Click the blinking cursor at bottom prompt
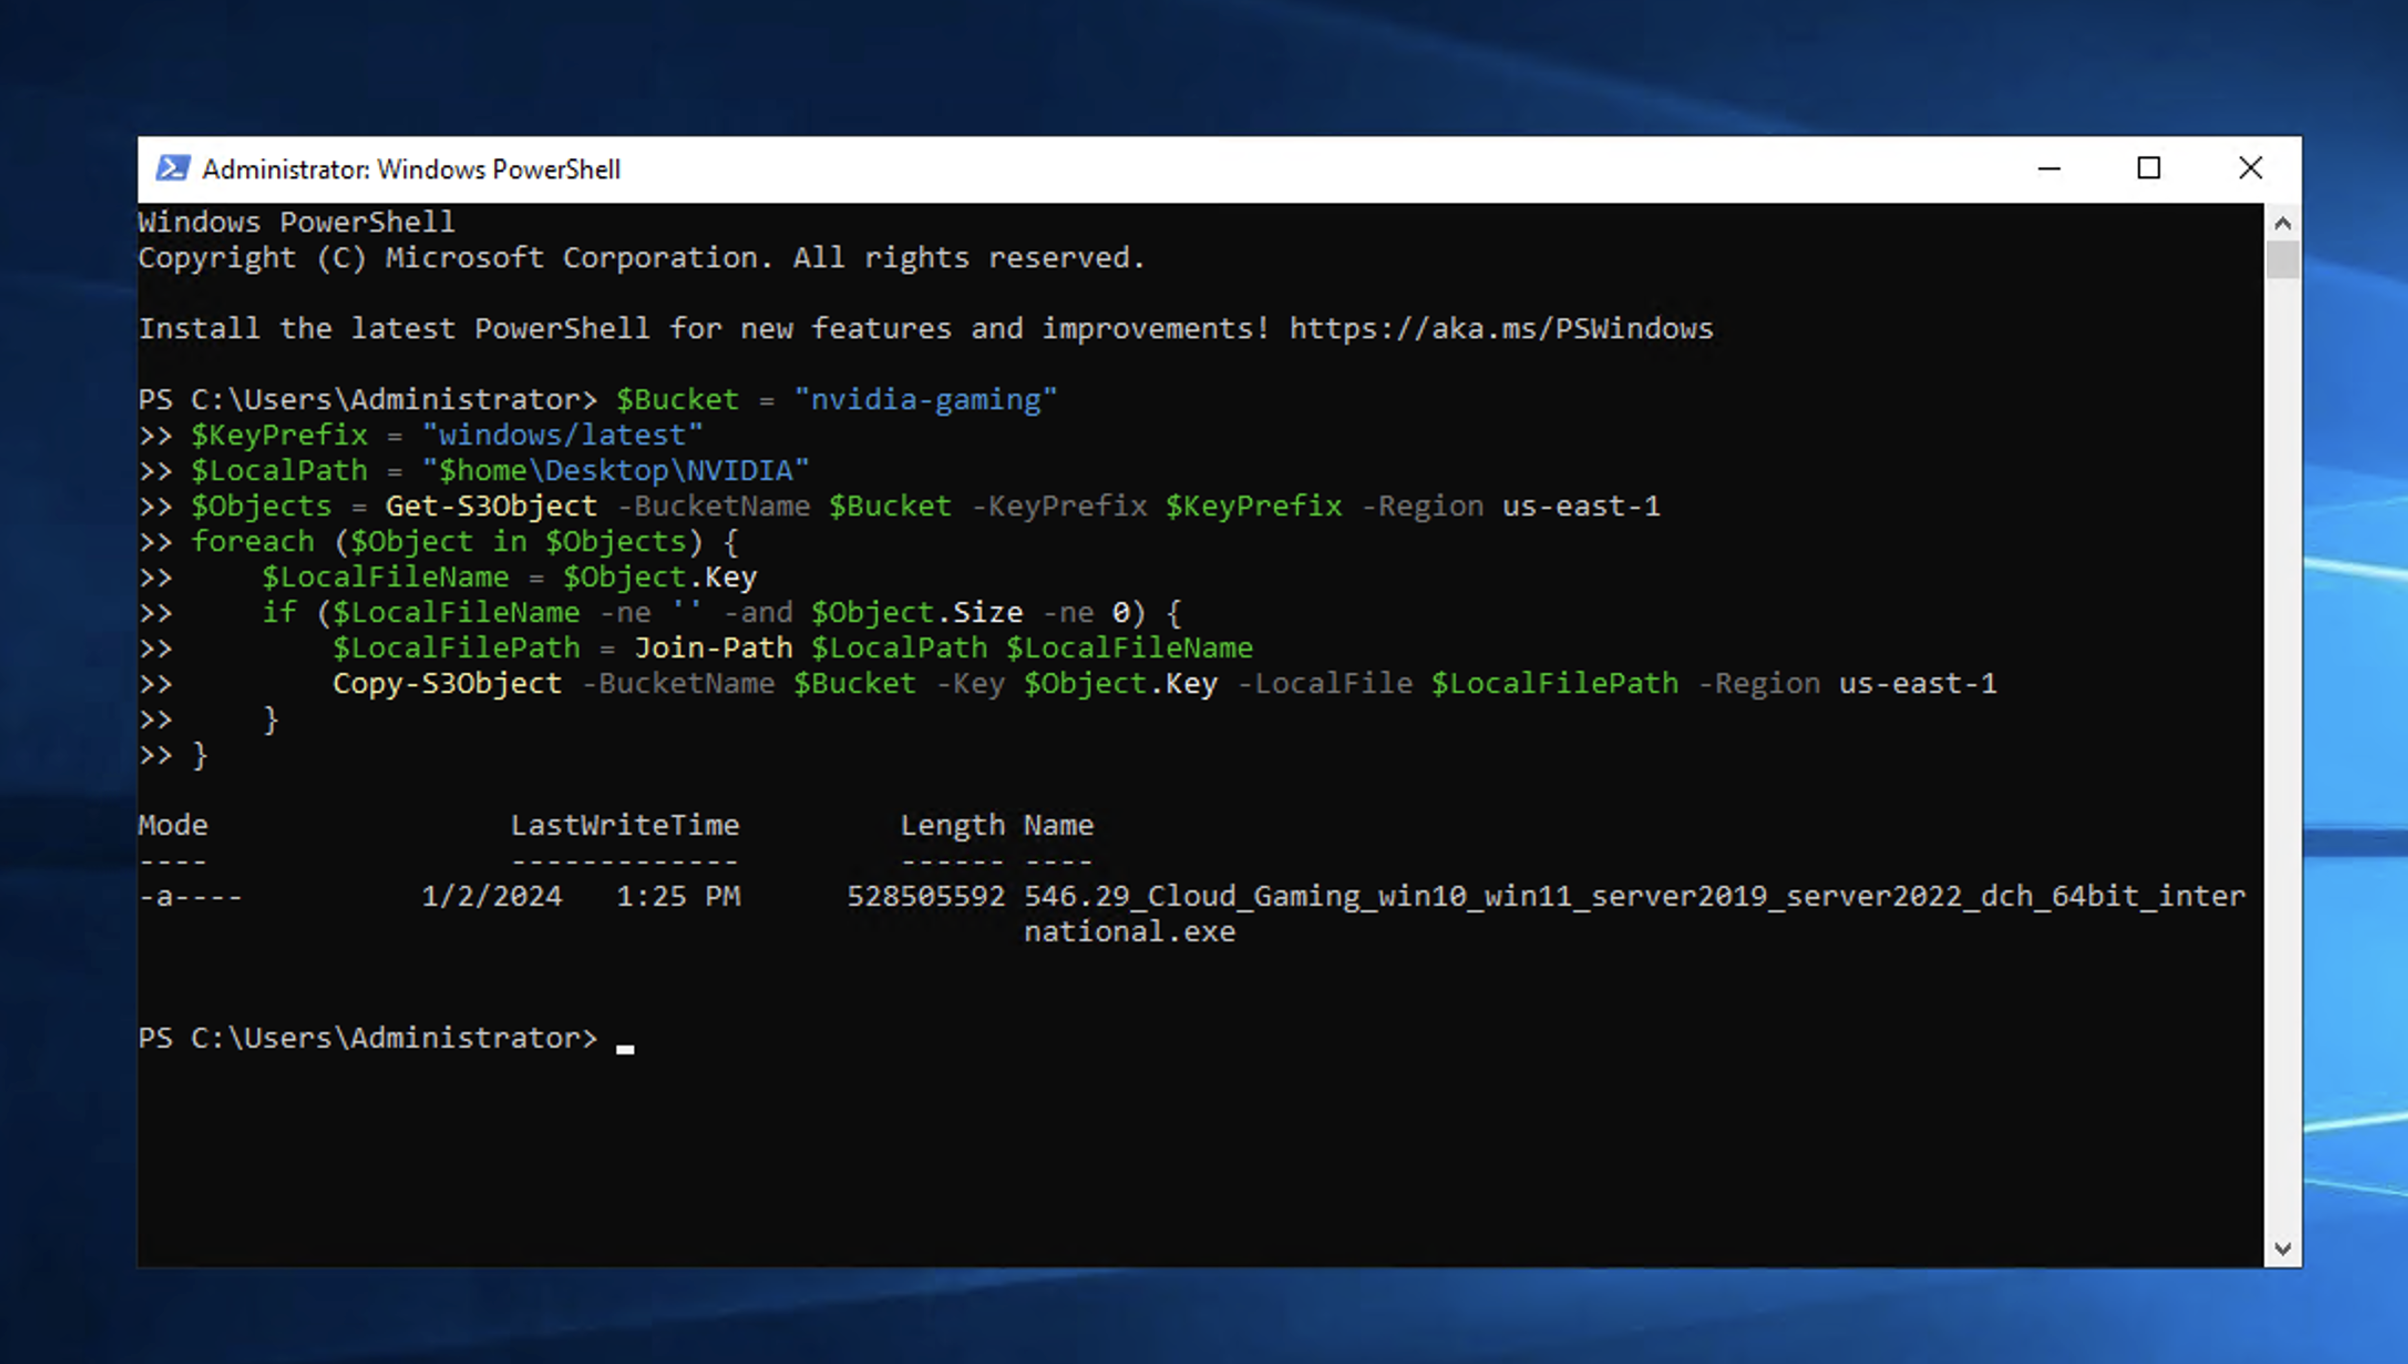 point(625,1048)
